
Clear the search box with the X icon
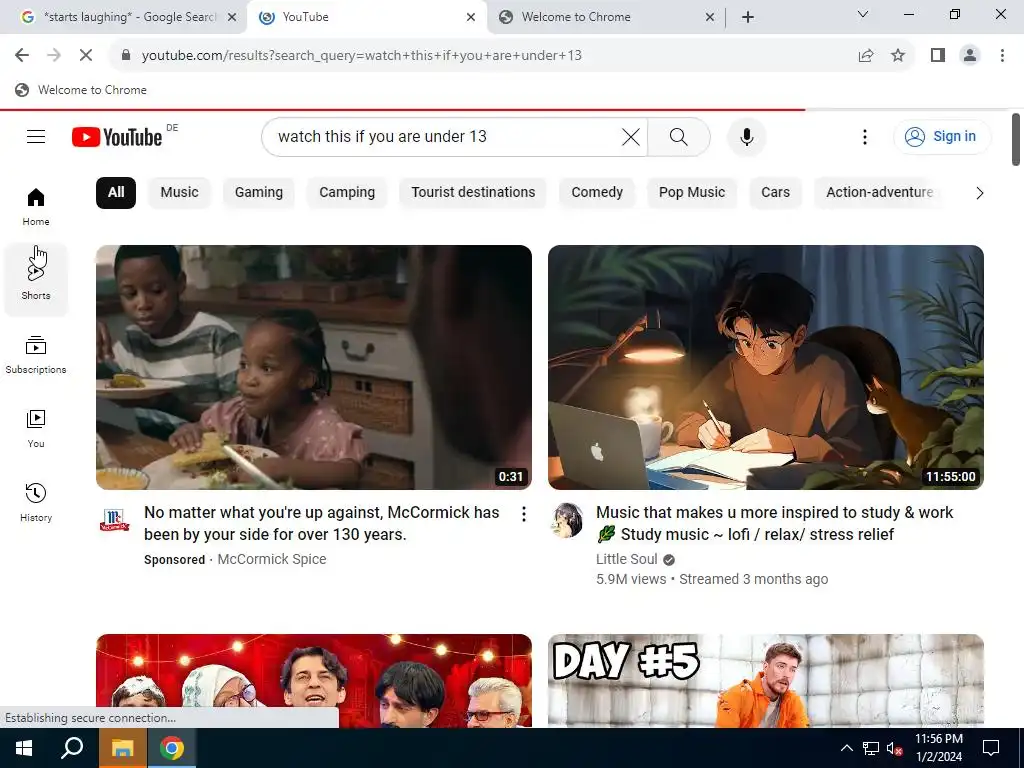point(631,136)
